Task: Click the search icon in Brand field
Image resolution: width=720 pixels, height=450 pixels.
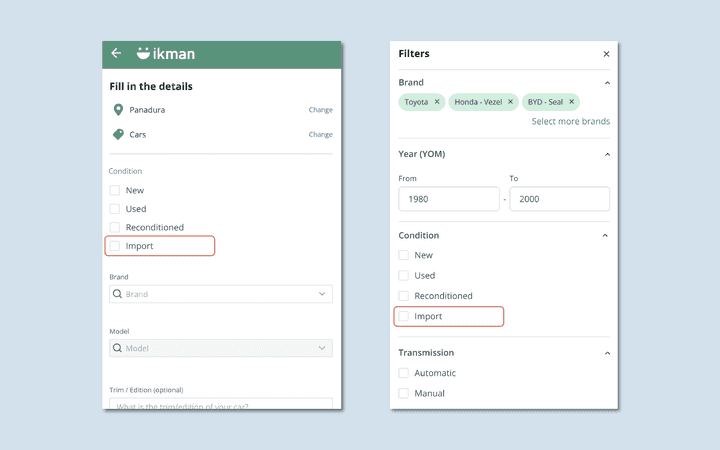Action: pos(117,294)
